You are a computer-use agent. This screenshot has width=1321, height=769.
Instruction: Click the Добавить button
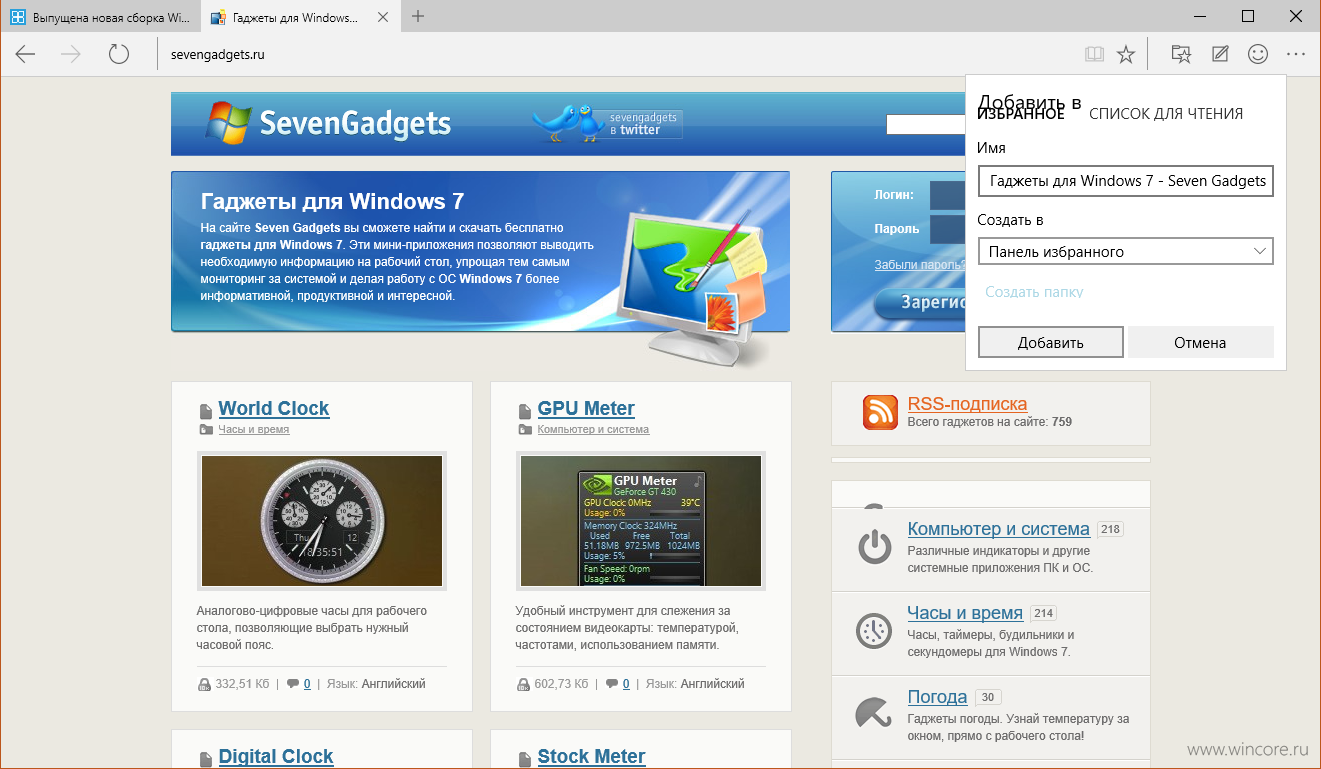pyautogui.click(x=1051, y=342)
